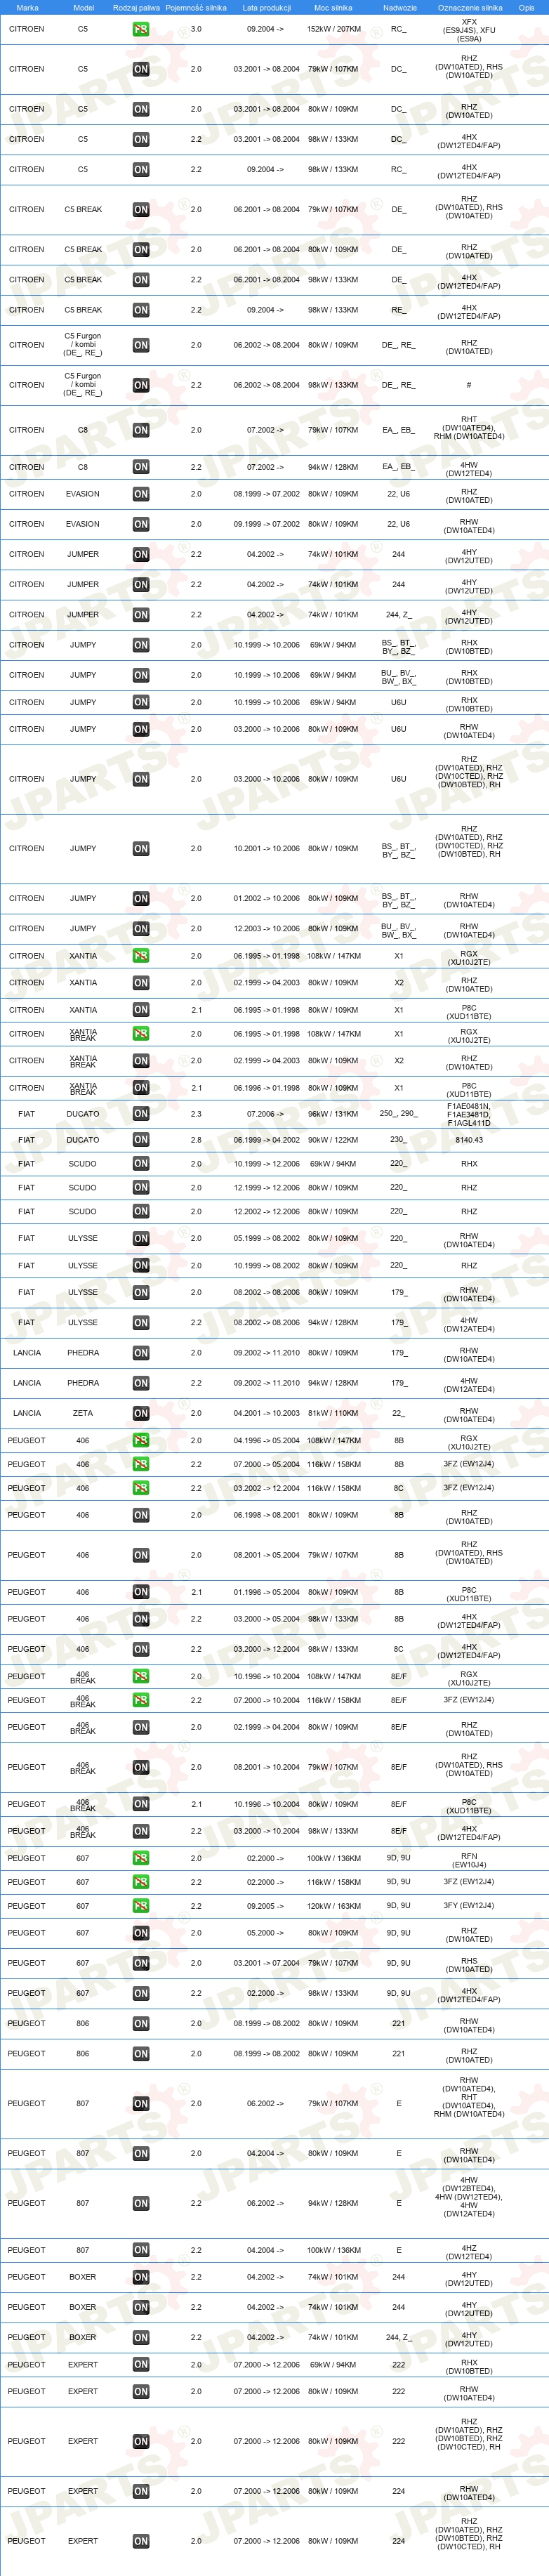Click the Opis column header
This screenshot has width=549, height=2576.
526,7
